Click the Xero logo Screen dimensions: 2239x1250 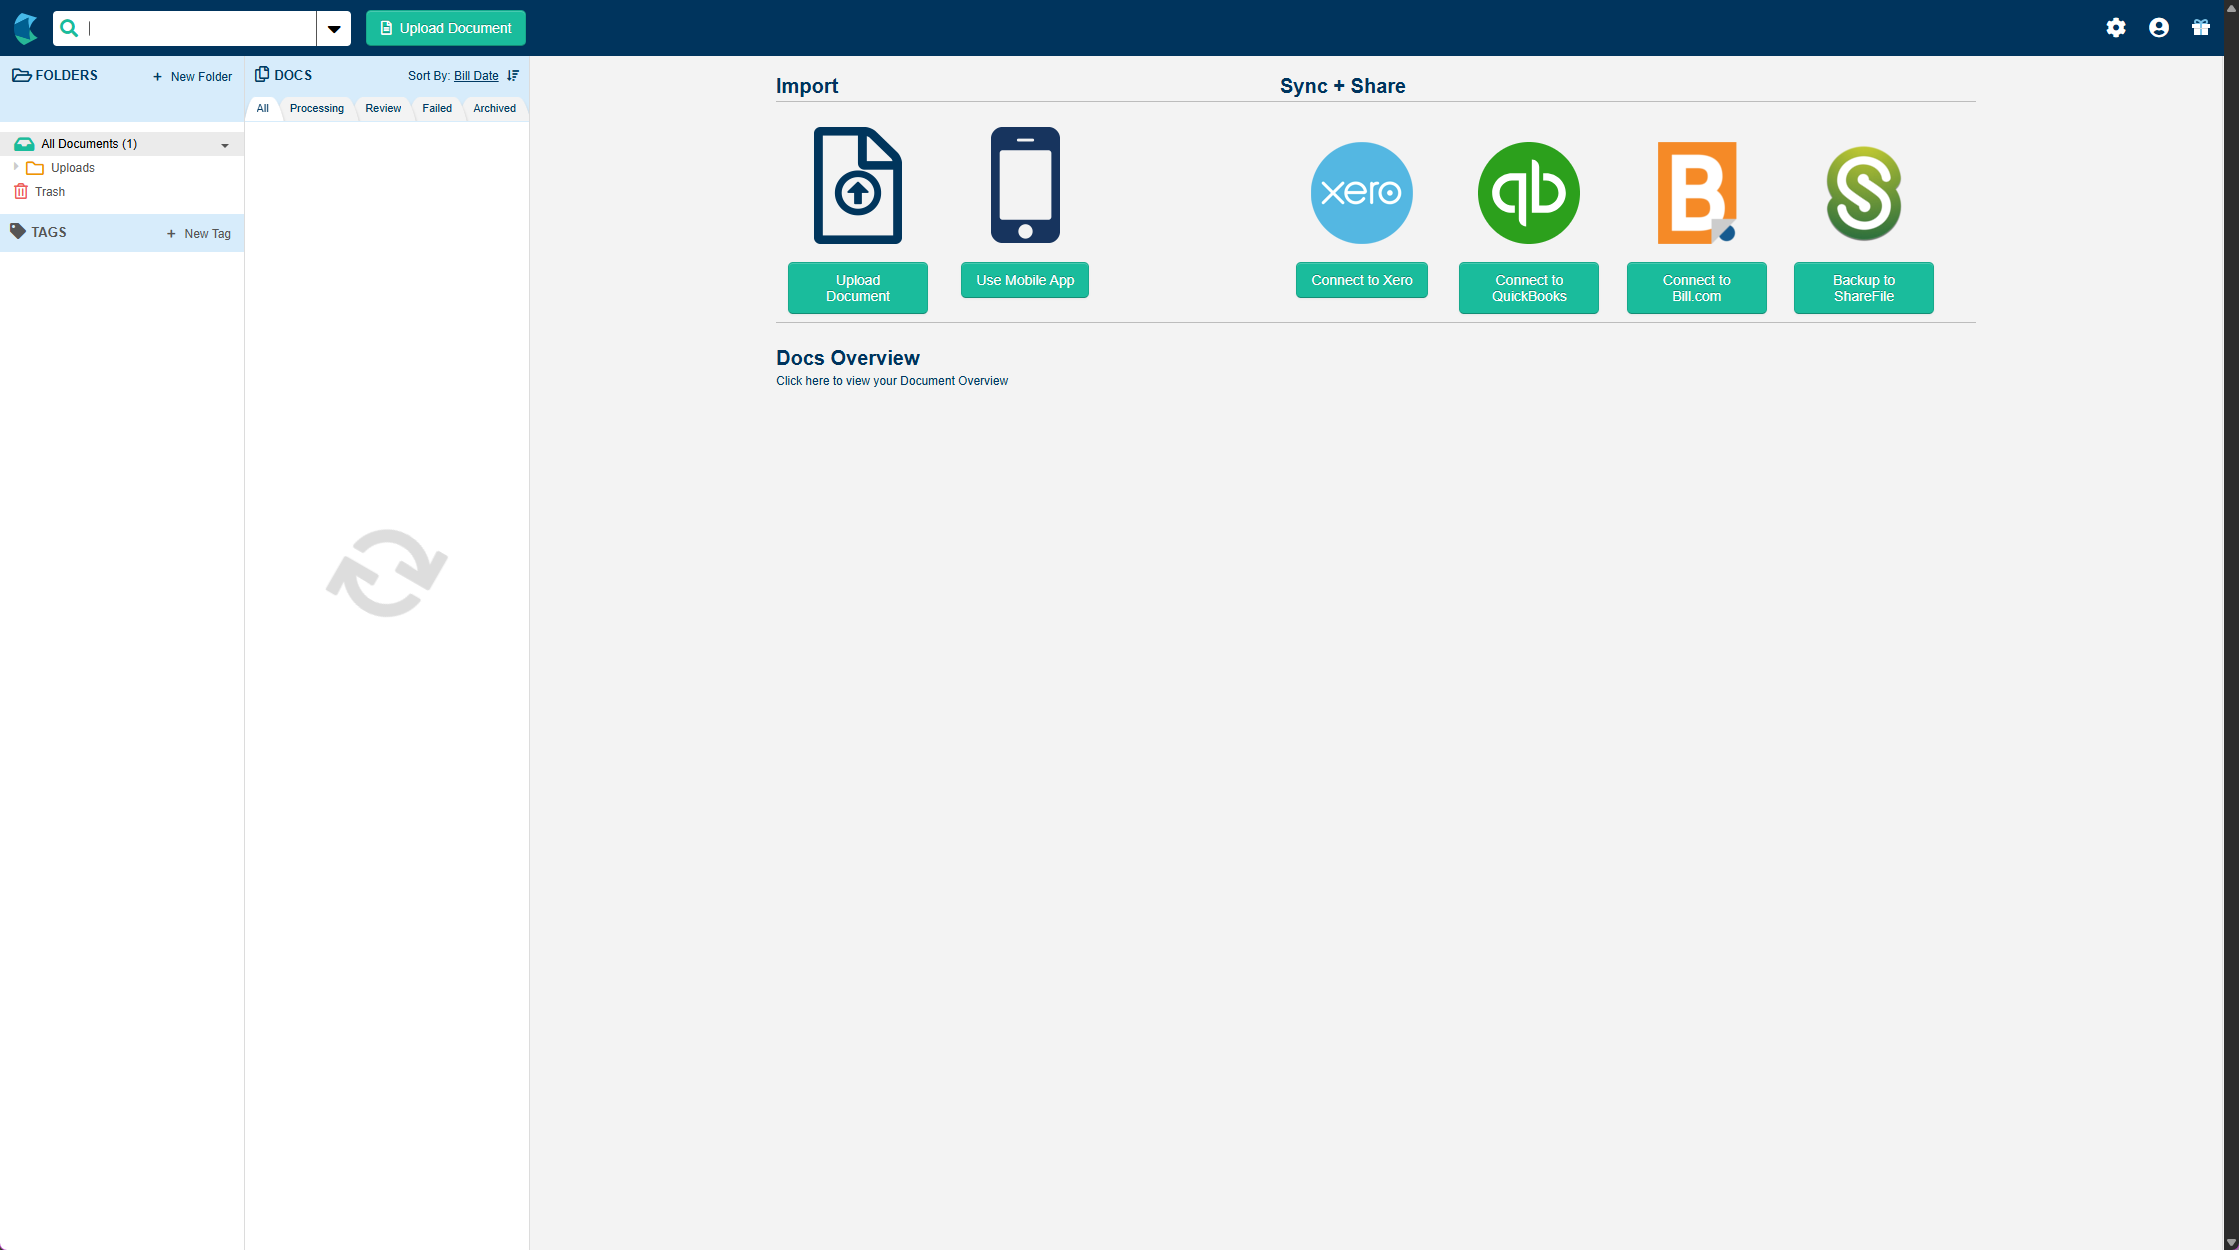1362,193
